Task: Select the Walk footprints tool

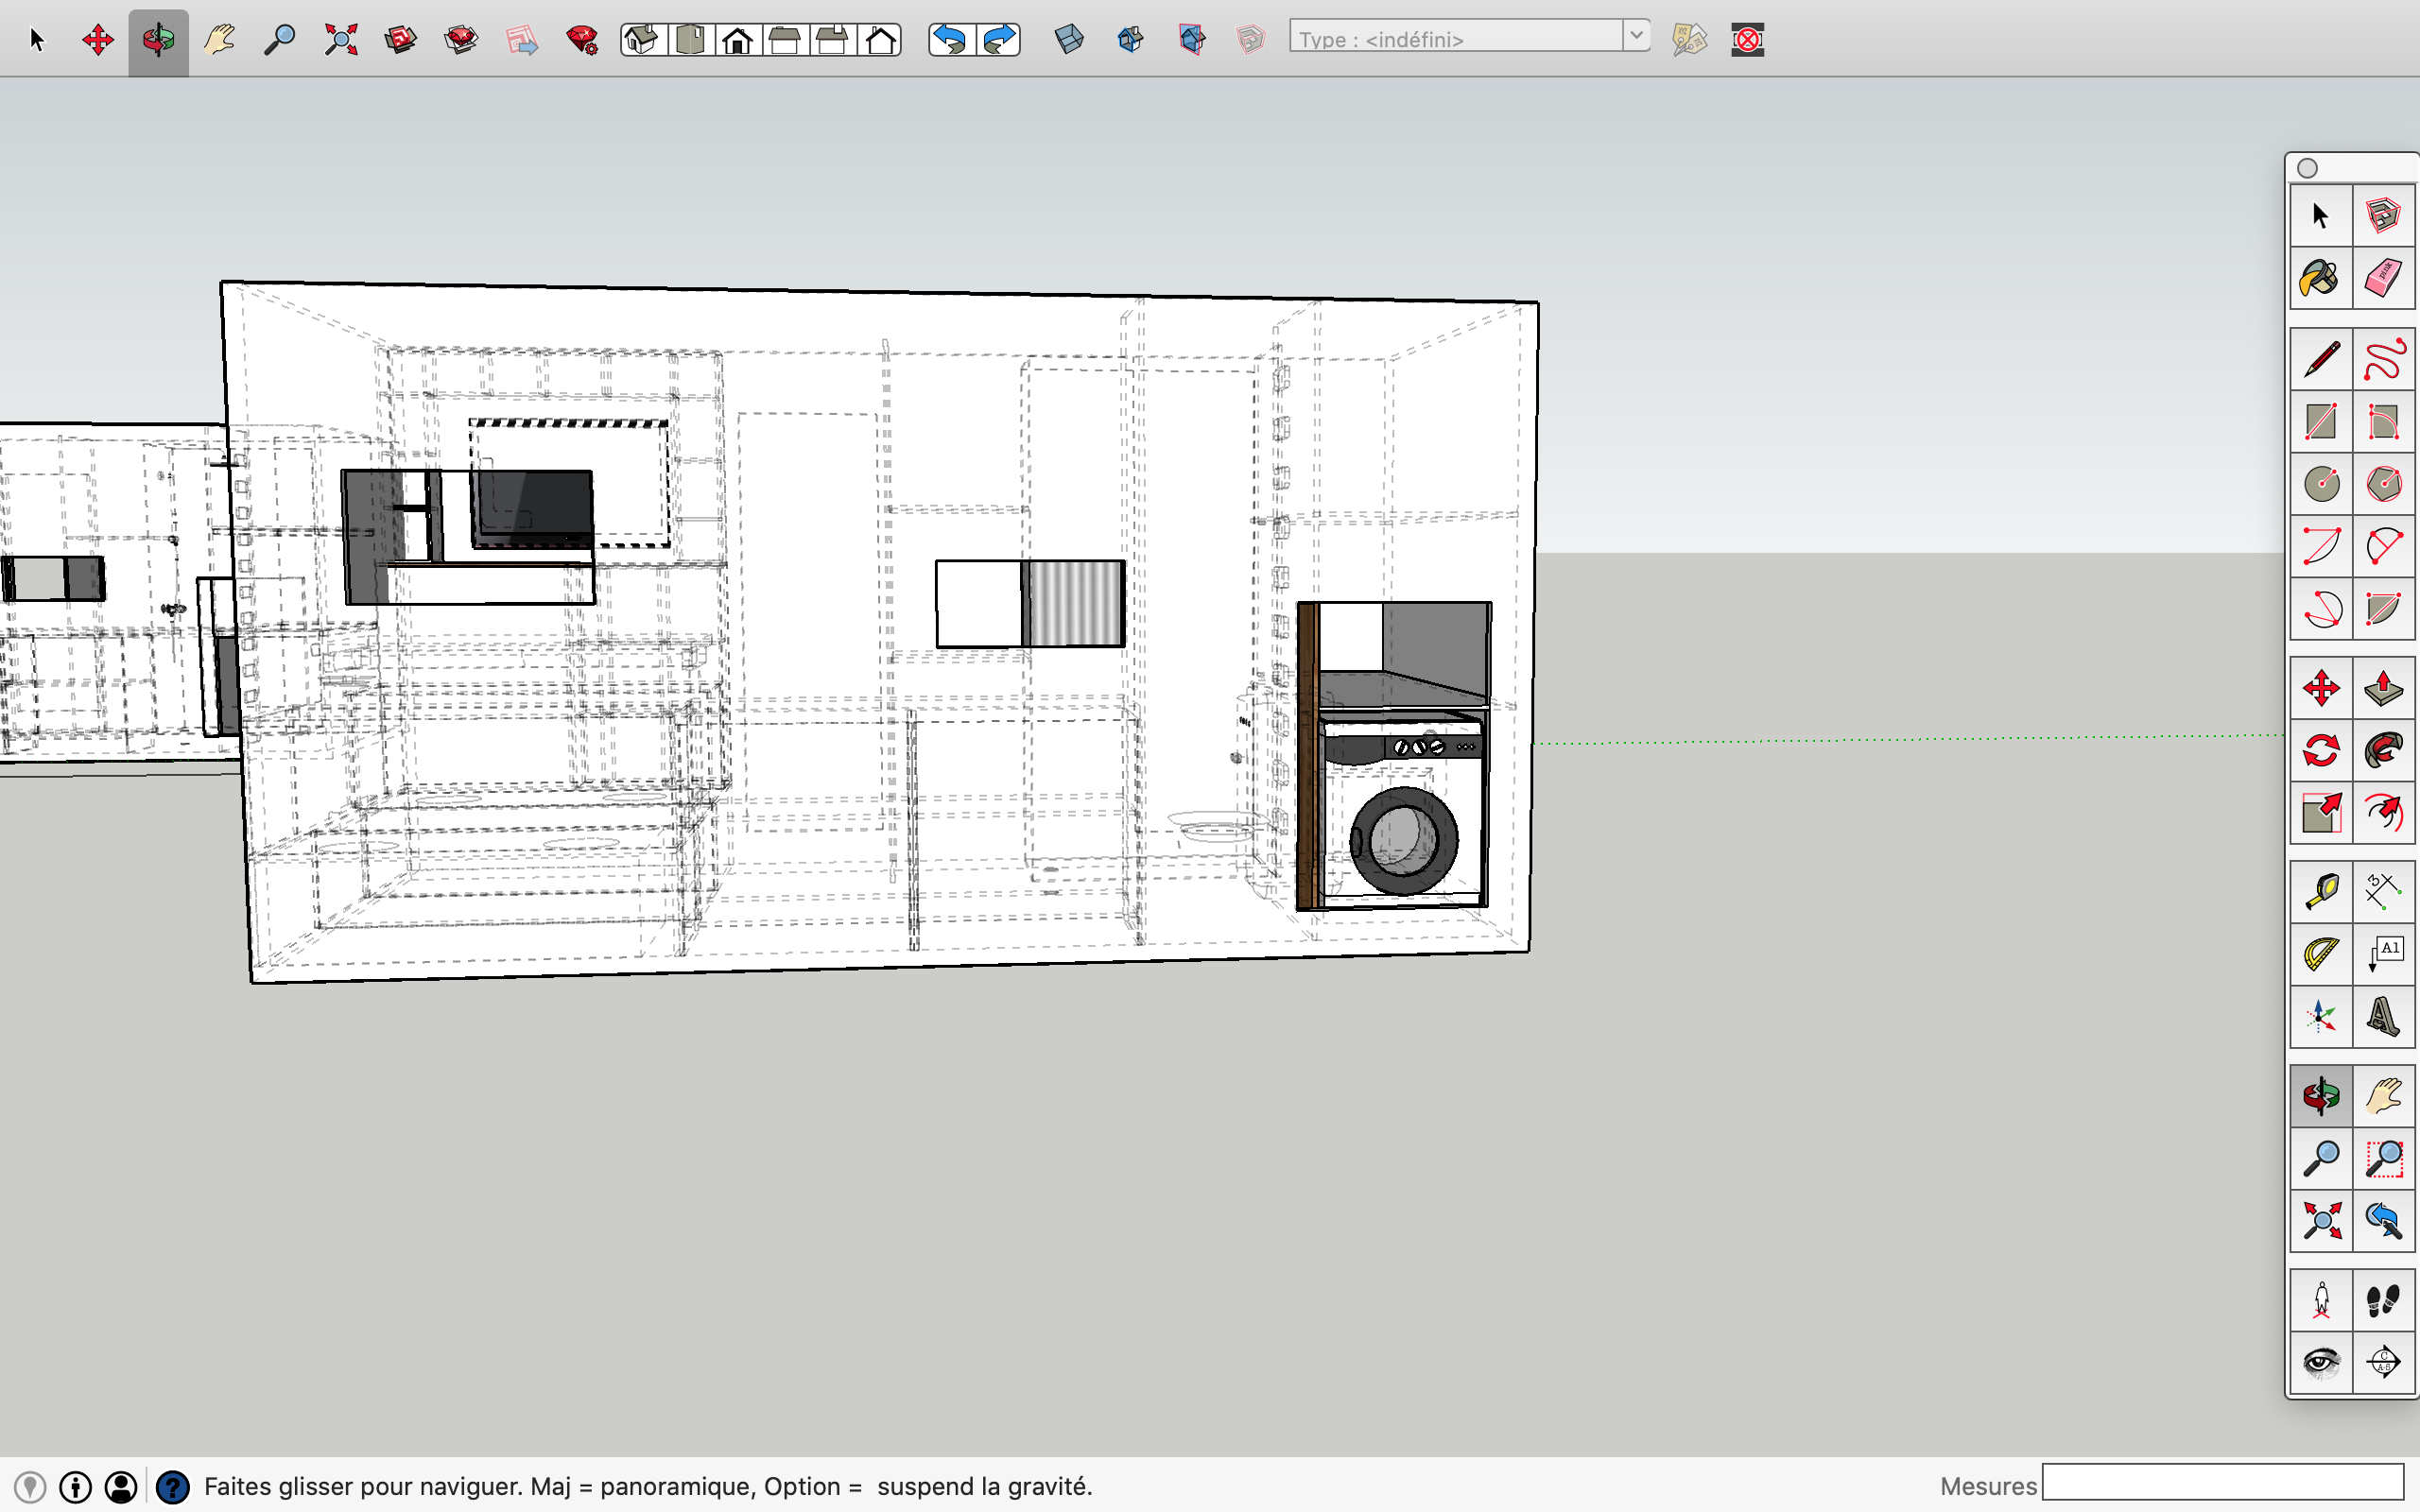Action: tap(2383, 1300)
